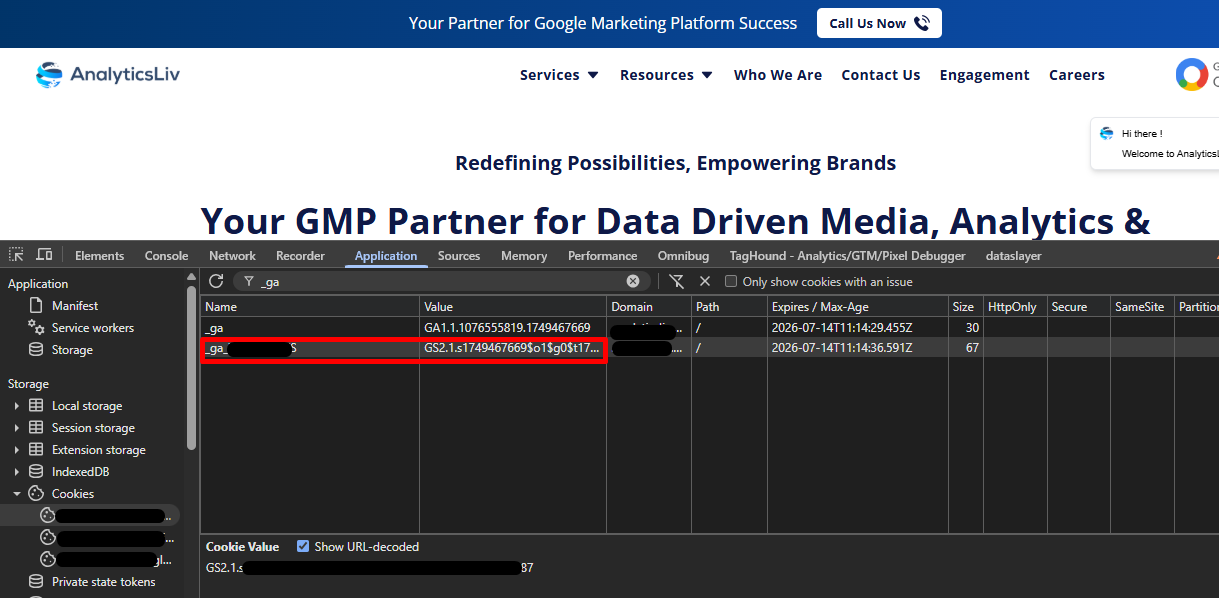The width and height of the screenshot is (1219, 598).
Task: Open the Recorder tab
Action: point(300,256)
